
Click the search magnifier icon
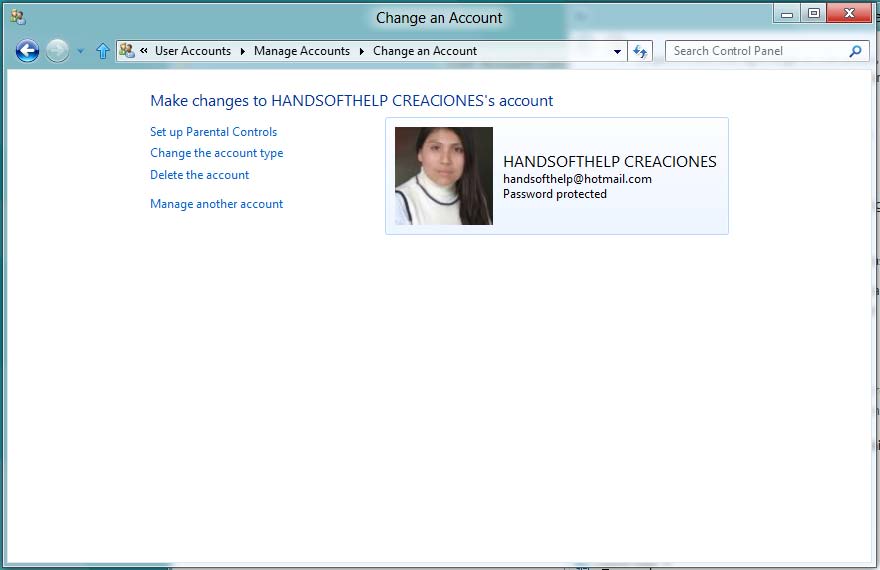[855, 51]
